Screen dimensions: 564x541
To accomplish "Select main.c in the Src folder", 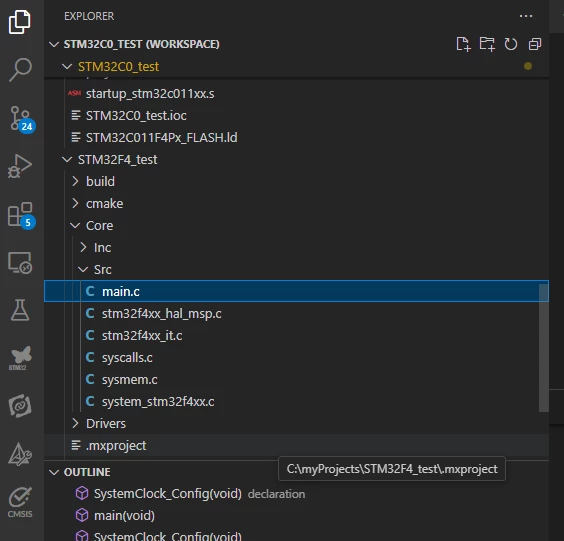I will 296,291.
